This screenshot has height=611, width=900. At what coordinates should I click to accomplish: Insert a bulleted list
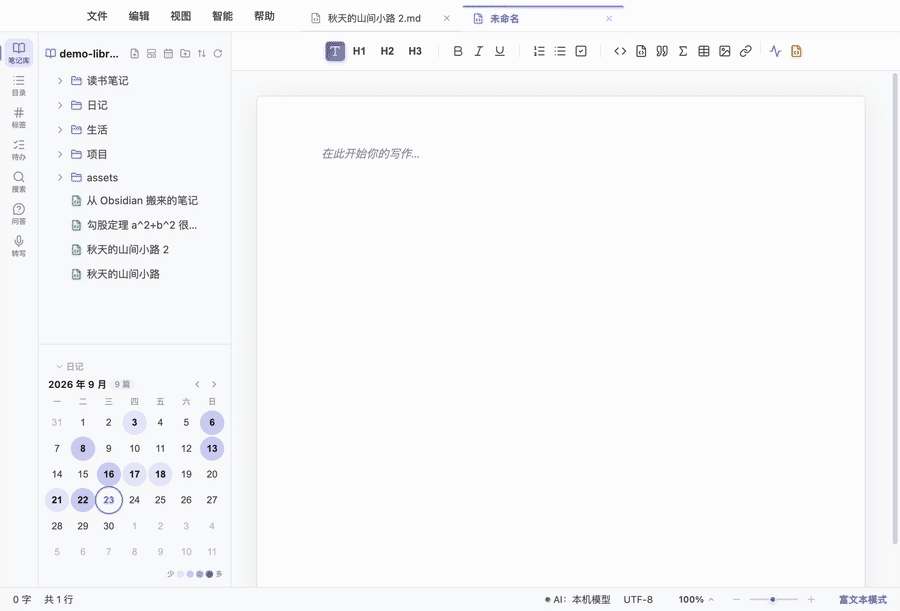560,51
